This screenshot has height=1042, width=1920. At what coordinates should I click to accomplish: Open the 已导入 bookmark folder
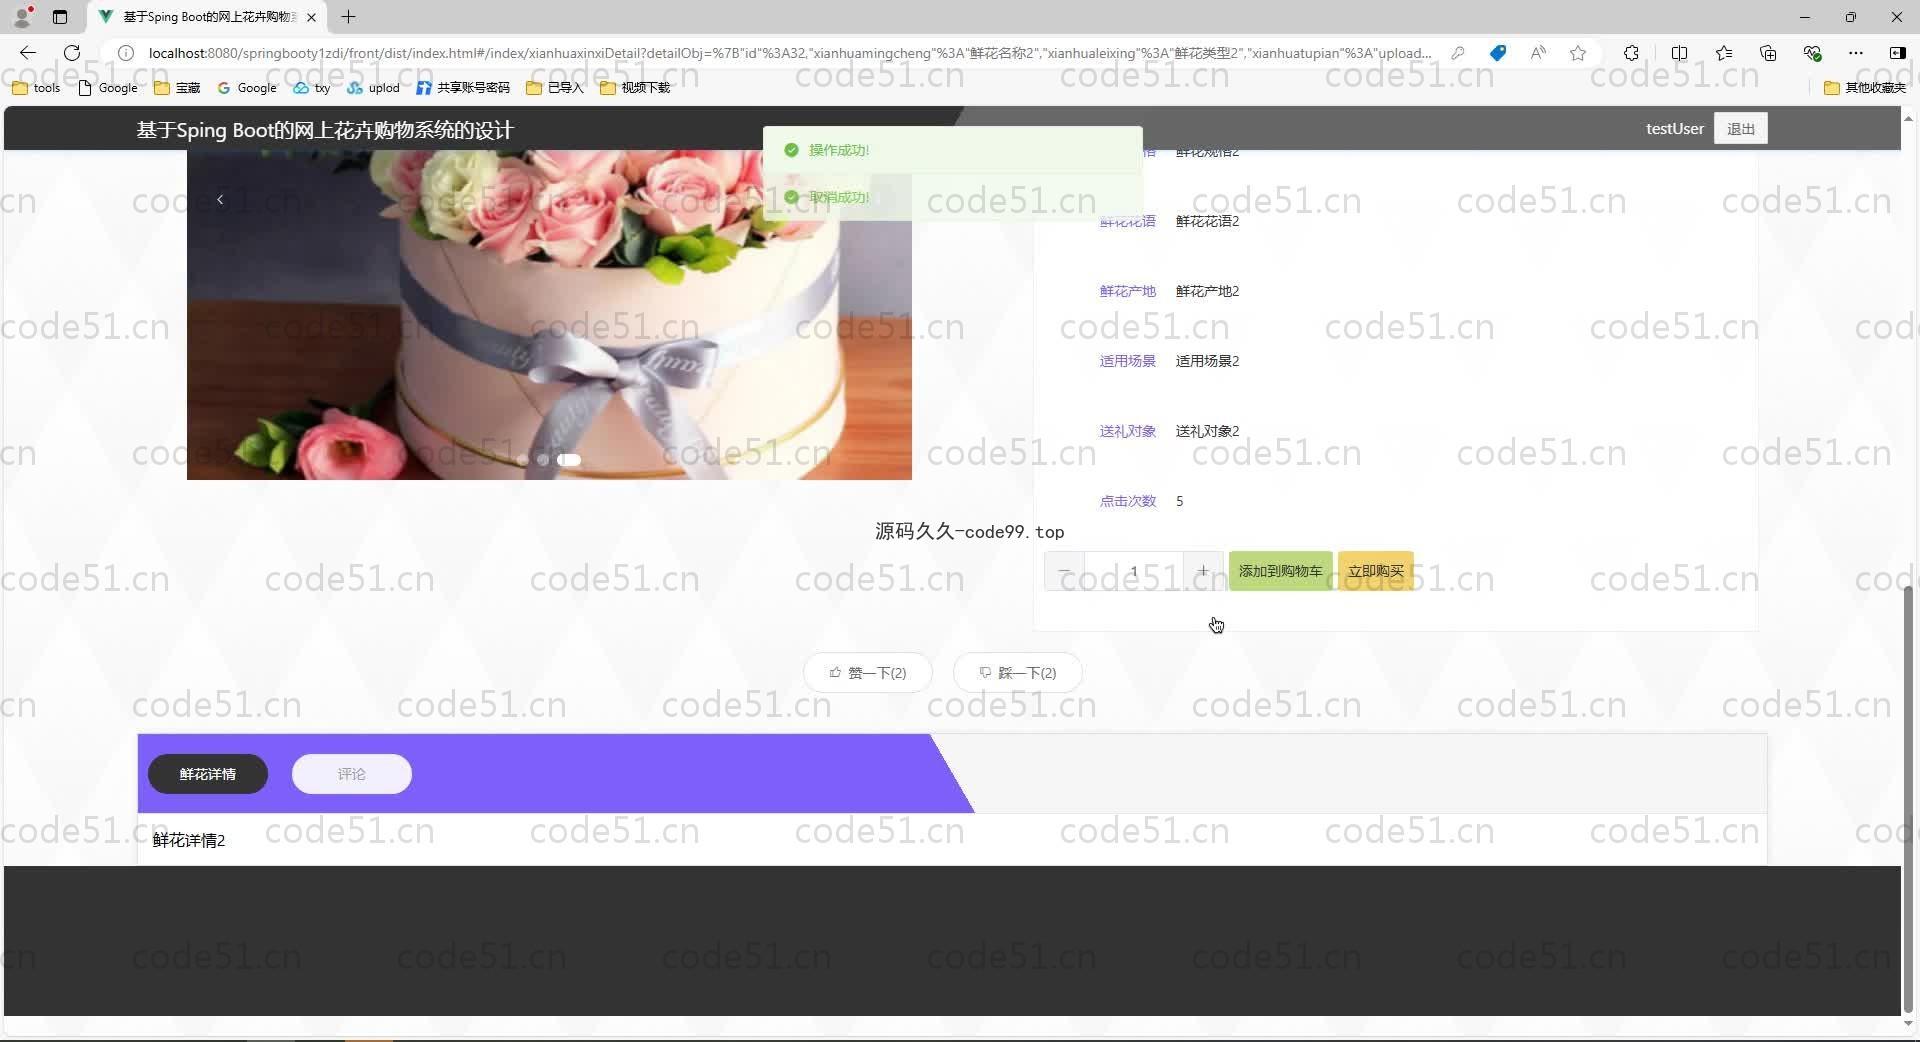point(555,88)
